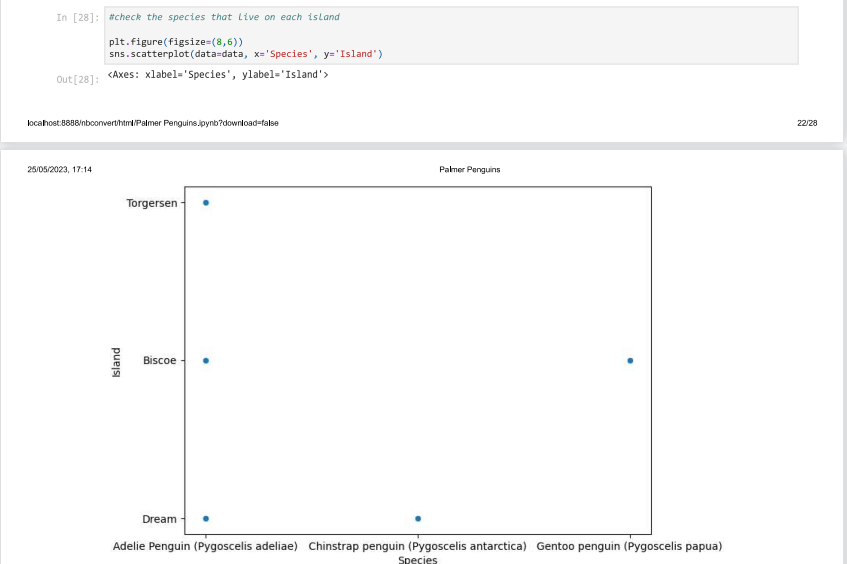Click the Torgersen y-axis label
The image size is (847, 564).
pyautogui.click(x=152, y=203)
